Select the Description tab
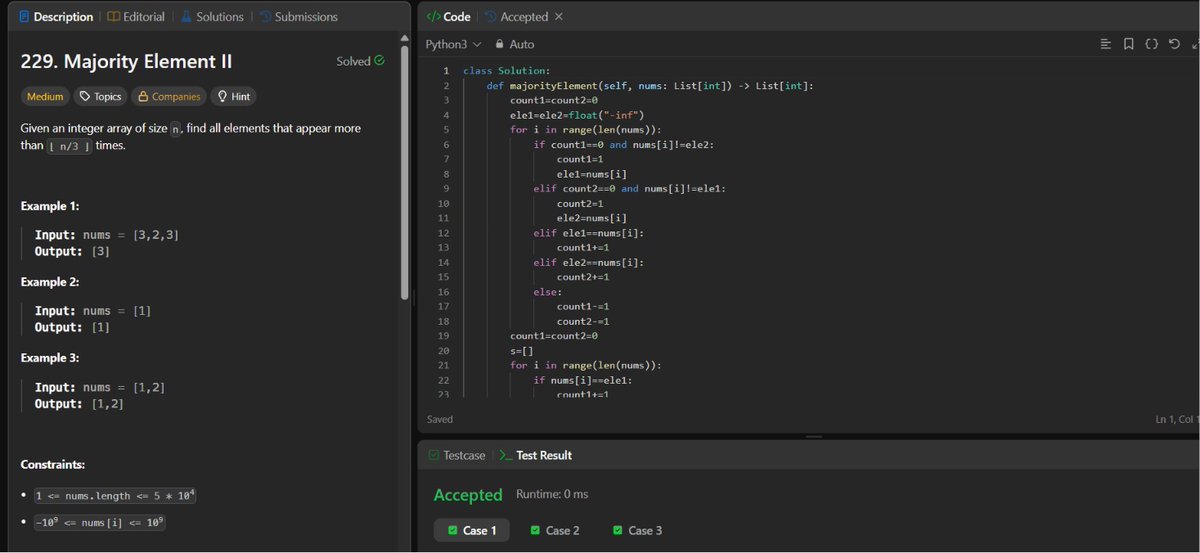This screenshot has height=553, width=1200. (x=56, y=17)
